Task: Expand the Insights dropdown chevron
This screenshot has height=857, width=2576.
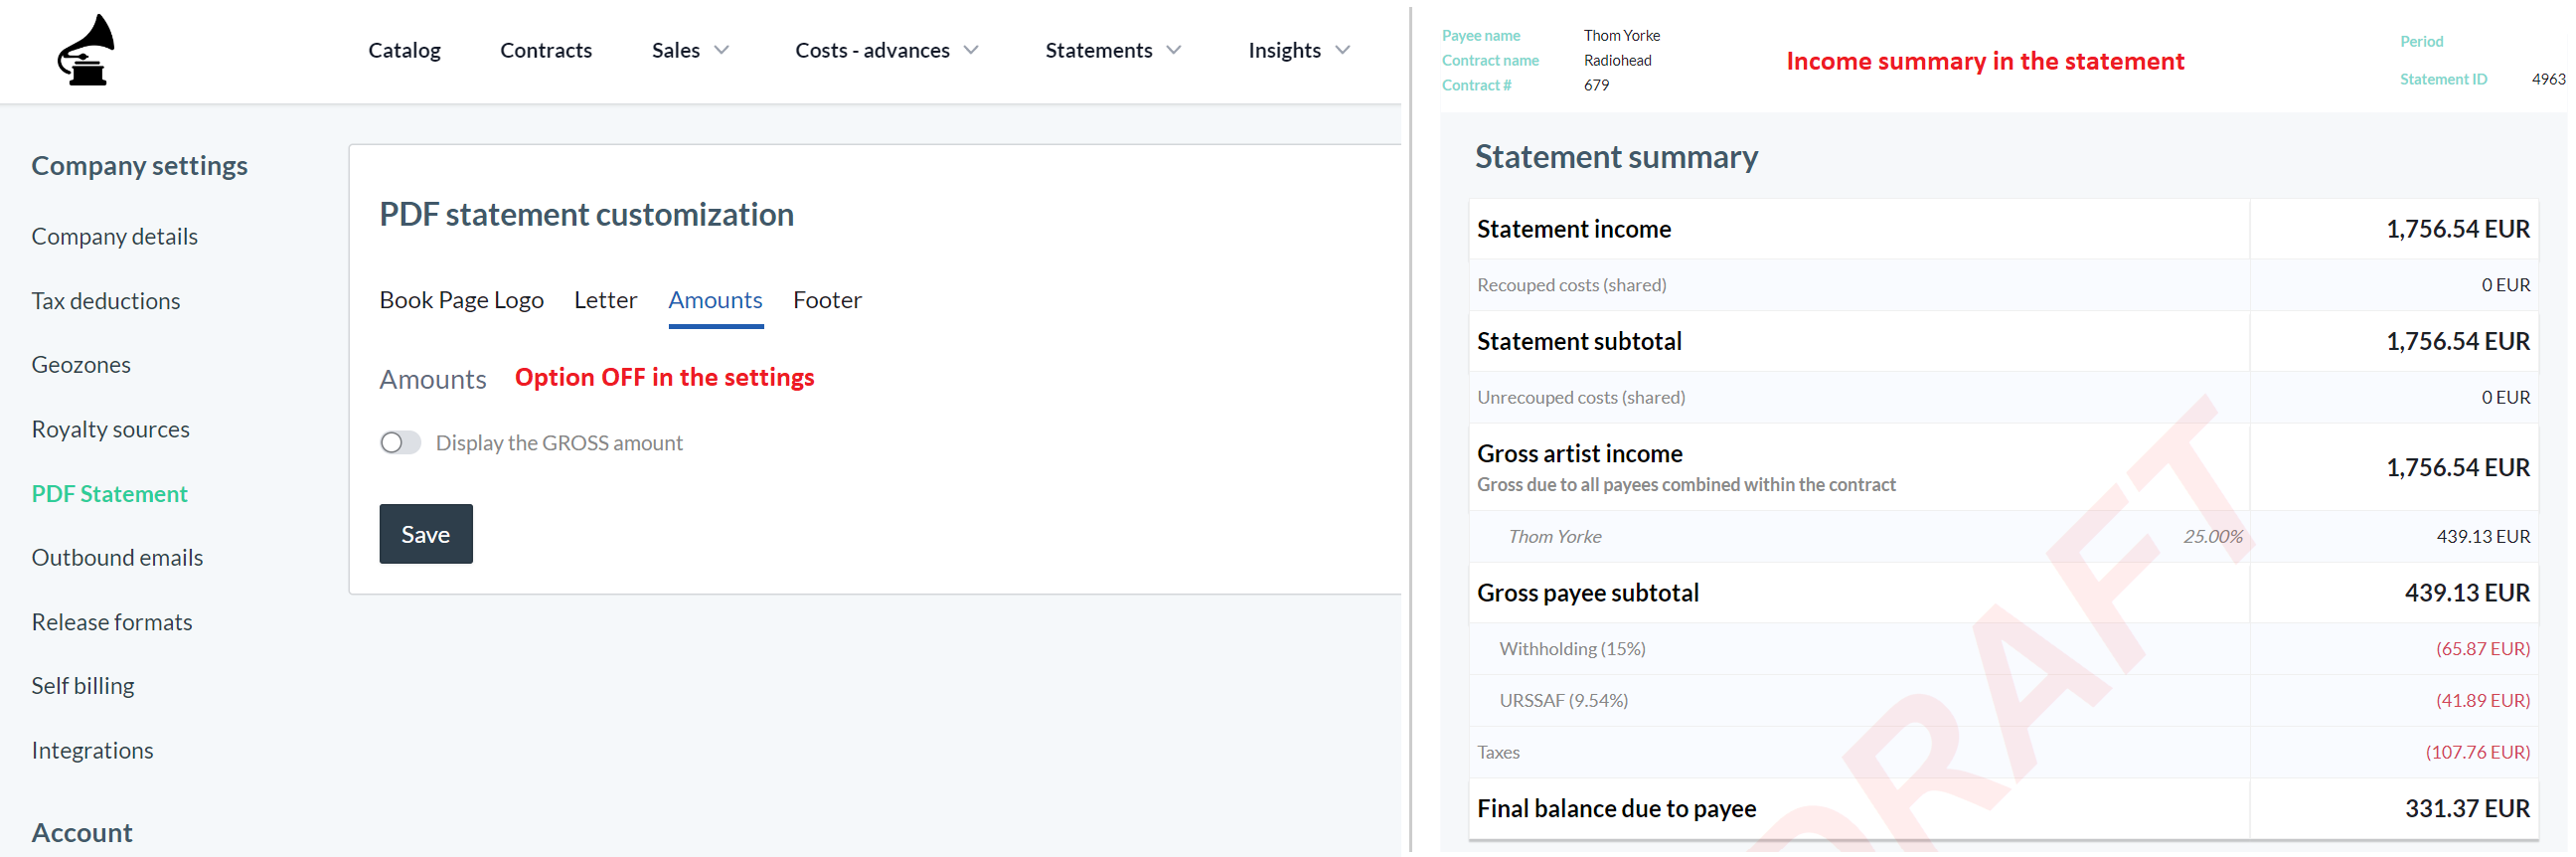Action: 1342,50
